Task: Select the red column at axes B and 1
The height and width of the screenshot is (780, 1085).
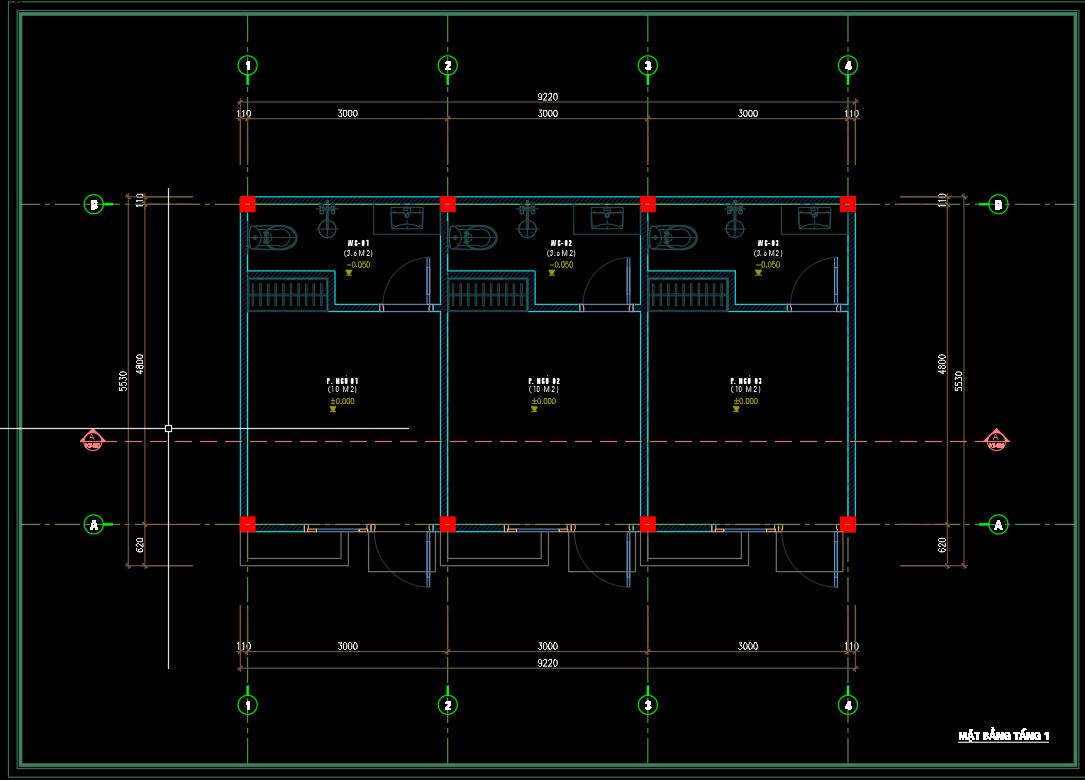Action: (x=248, y=204)
